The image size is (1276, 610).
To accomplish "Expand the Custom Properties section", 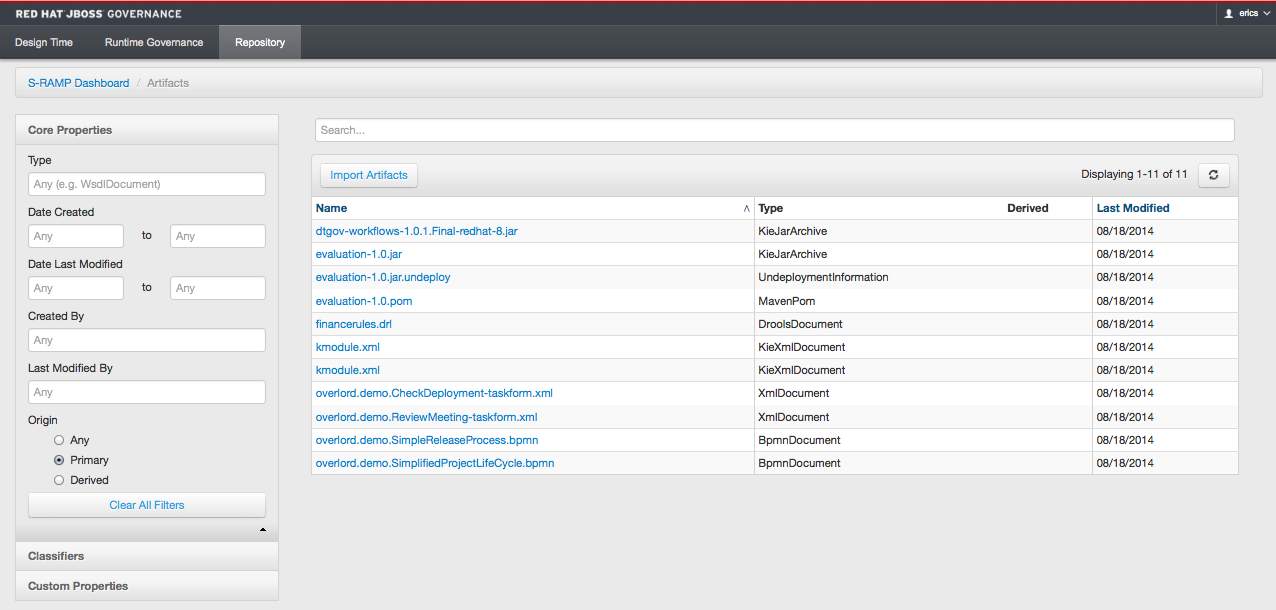I will coord(147,586).
